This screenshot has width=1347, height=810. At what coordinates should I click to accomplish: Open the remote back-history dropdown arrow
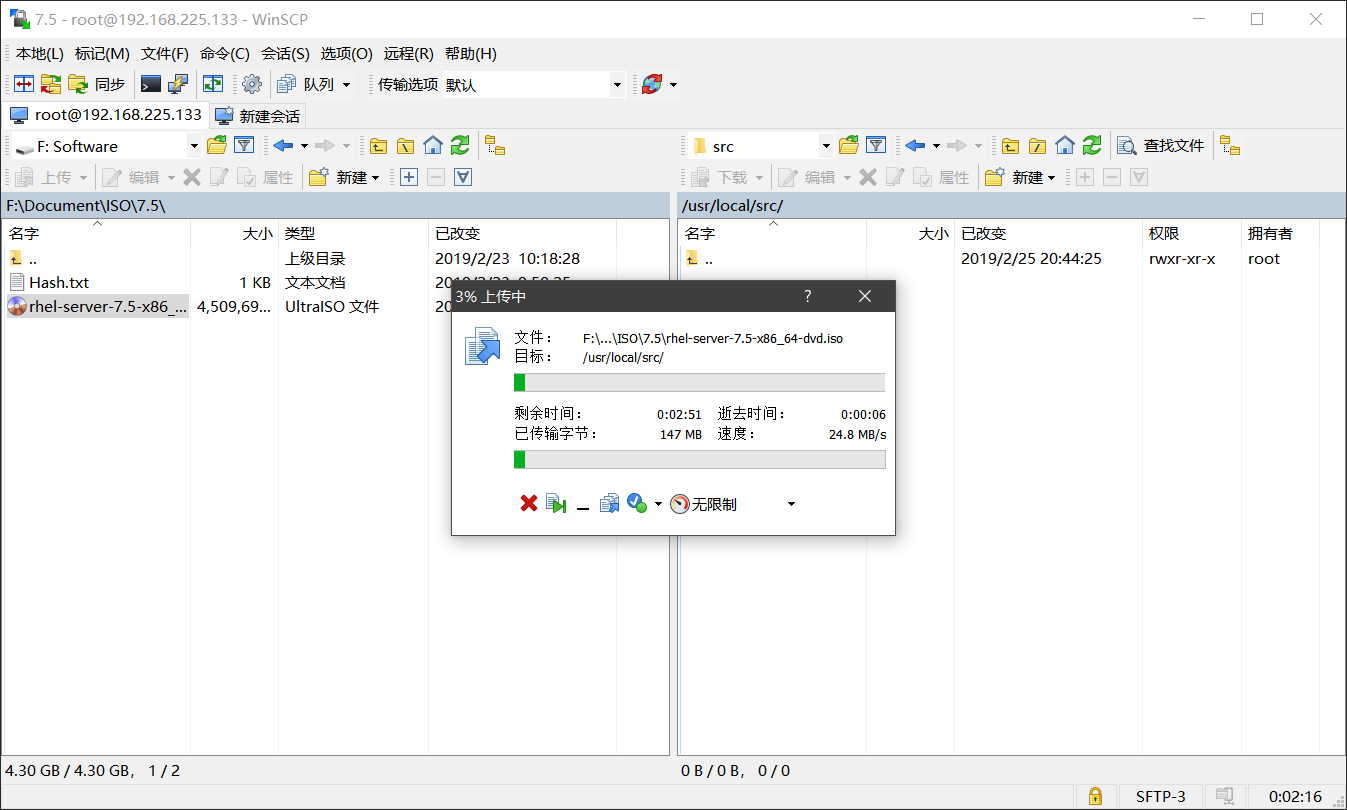point(936,146)
